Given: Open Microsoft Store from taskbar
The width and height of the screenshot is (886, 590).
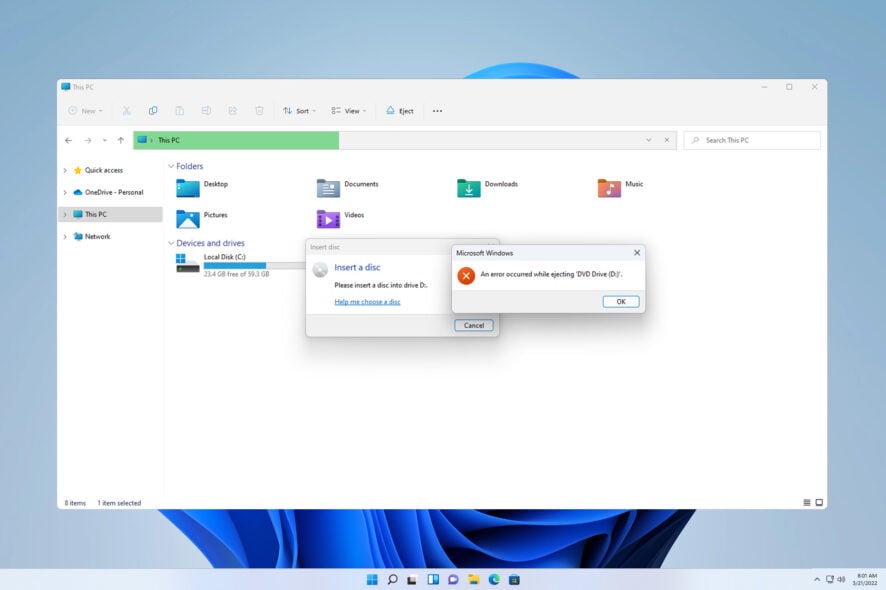Looking at the screenshot, I should 514,579.
